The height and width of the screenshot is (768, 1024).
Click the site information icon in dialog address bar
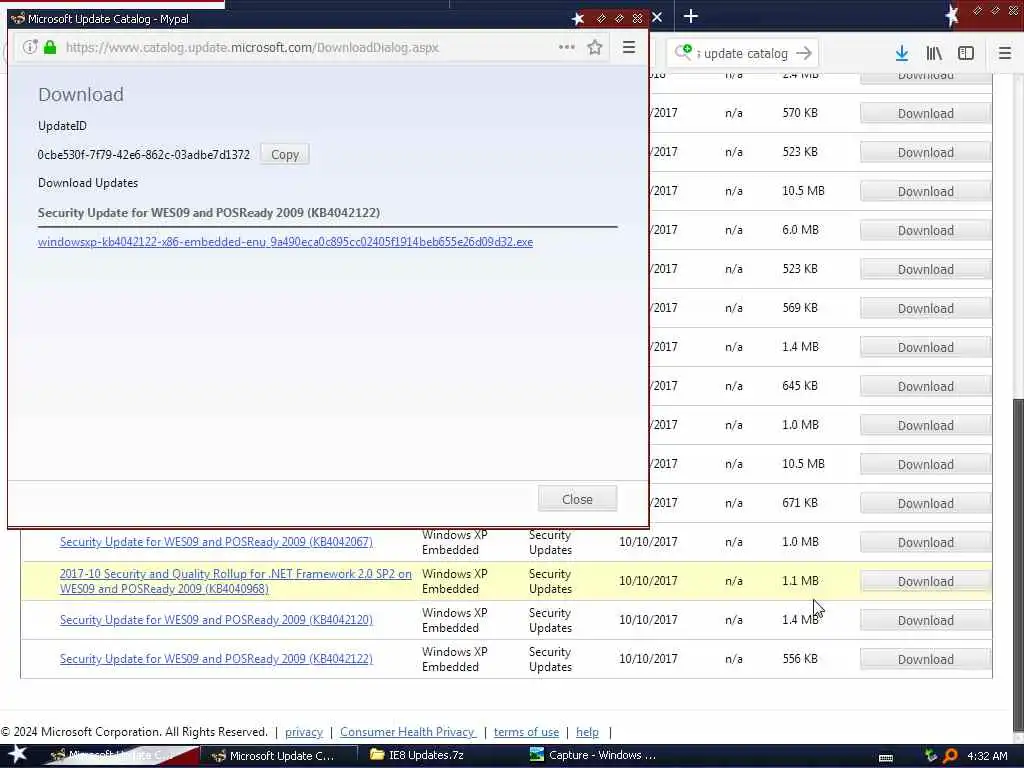[30, 47]
